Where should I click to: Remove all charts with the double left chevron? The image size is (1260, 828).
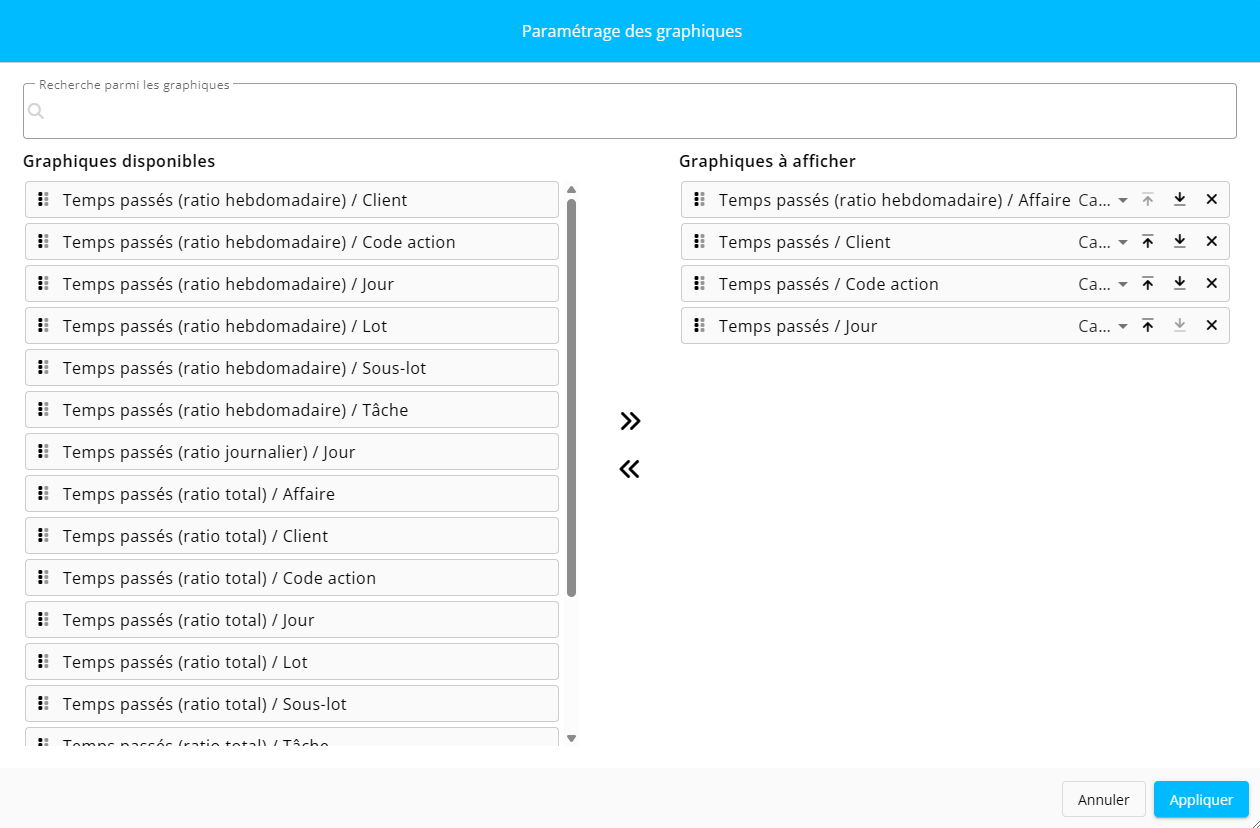coord(629,469)
